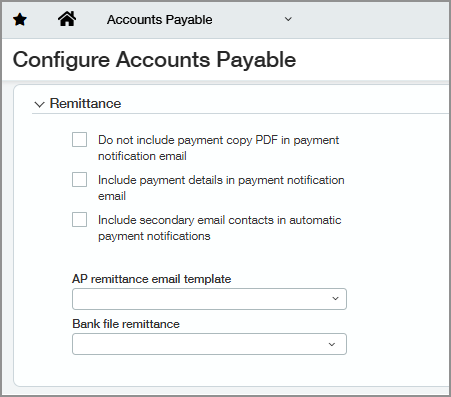The height and width of the screenshot is (397, 451).
Task: Click empty space in the top navigation bar
Action: coord(367,20)
